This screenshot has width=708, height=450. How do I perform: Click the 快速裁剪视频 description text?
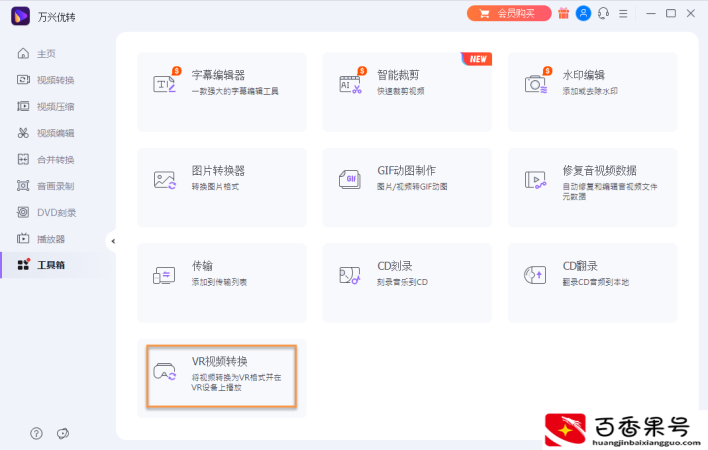pyautogui.click(x=401, y=91)
